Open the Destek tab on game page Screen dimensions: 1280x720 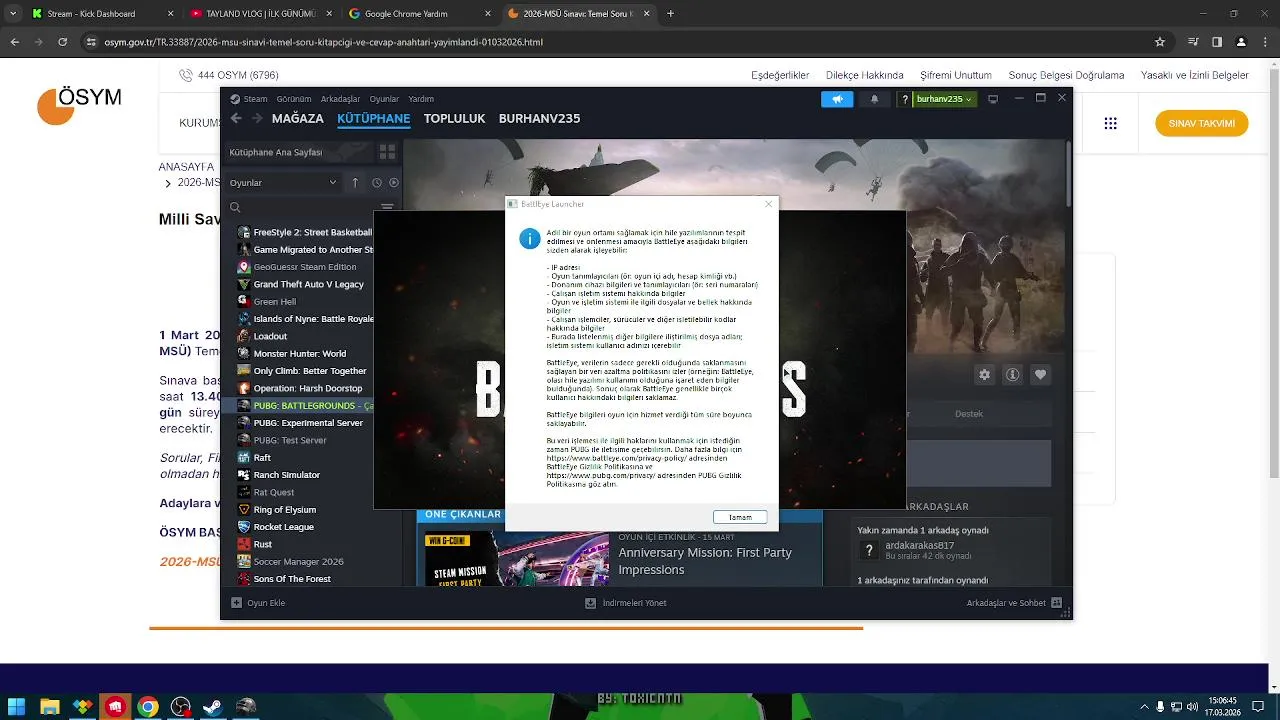point(969,413)
